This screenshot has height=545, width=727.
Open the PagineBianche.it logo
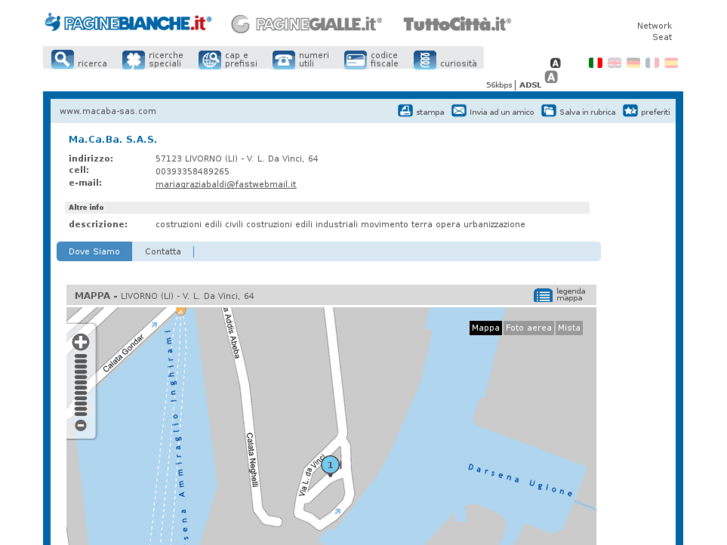pyautogui.click(x=128, y=23)
